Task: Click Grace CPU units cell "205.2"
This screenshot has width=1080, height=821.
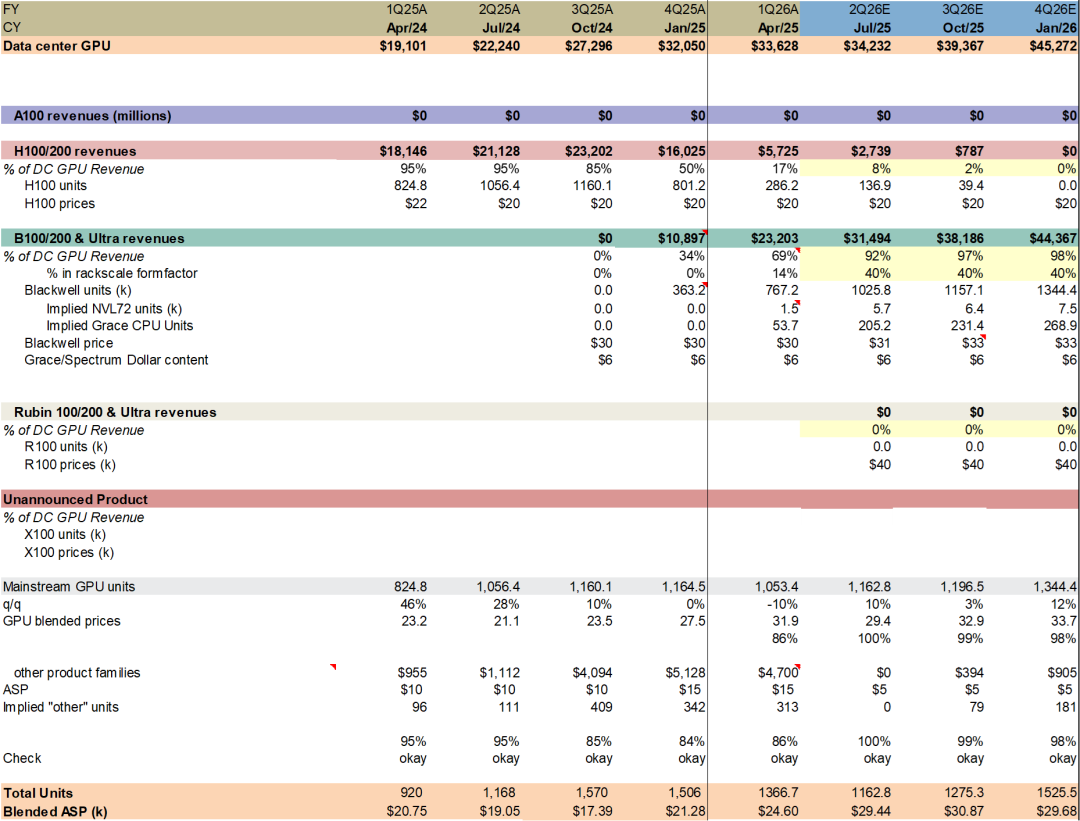Action: 874,326
